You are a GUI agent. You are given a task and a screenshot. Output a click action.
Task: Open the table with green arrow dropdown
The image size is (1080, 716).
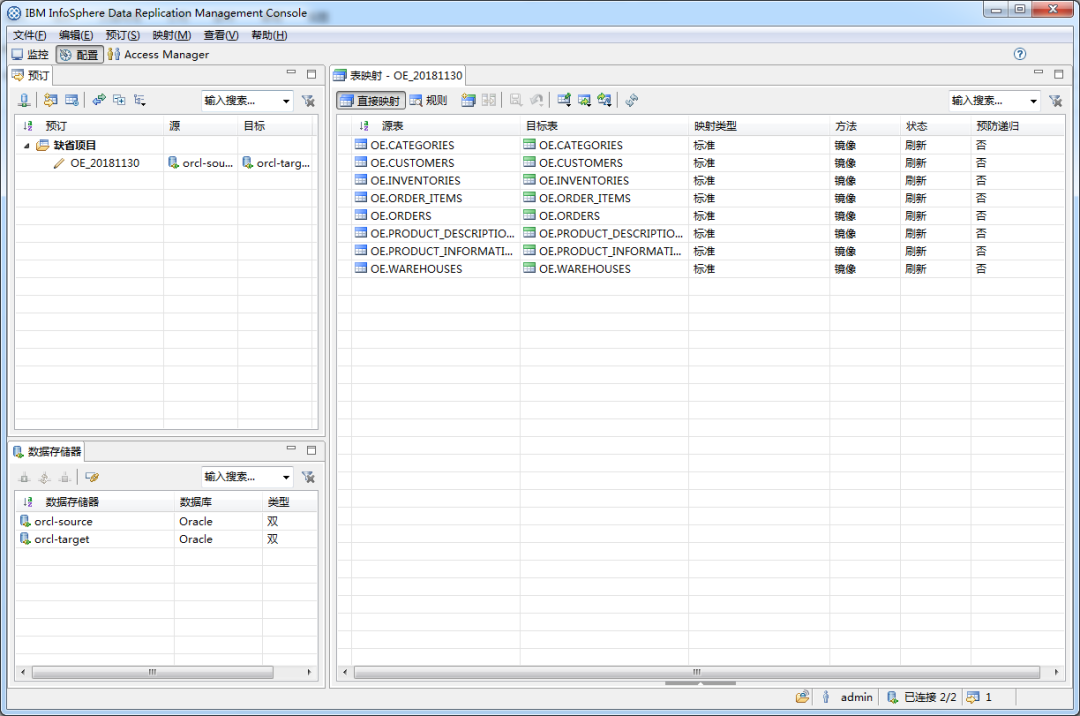pyautogui.click(x=584, y=101)
